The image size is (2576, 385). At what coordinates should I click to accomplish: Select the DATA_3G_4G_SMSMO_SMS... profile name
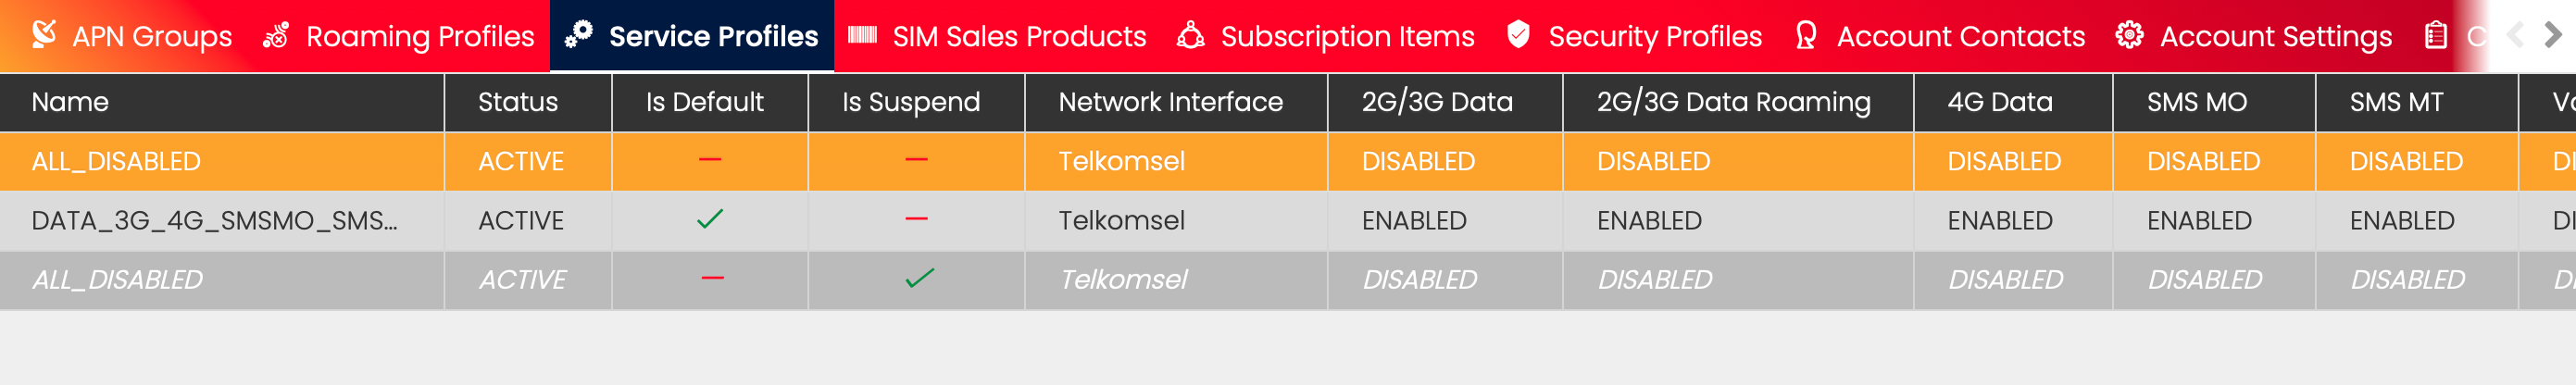214,220
